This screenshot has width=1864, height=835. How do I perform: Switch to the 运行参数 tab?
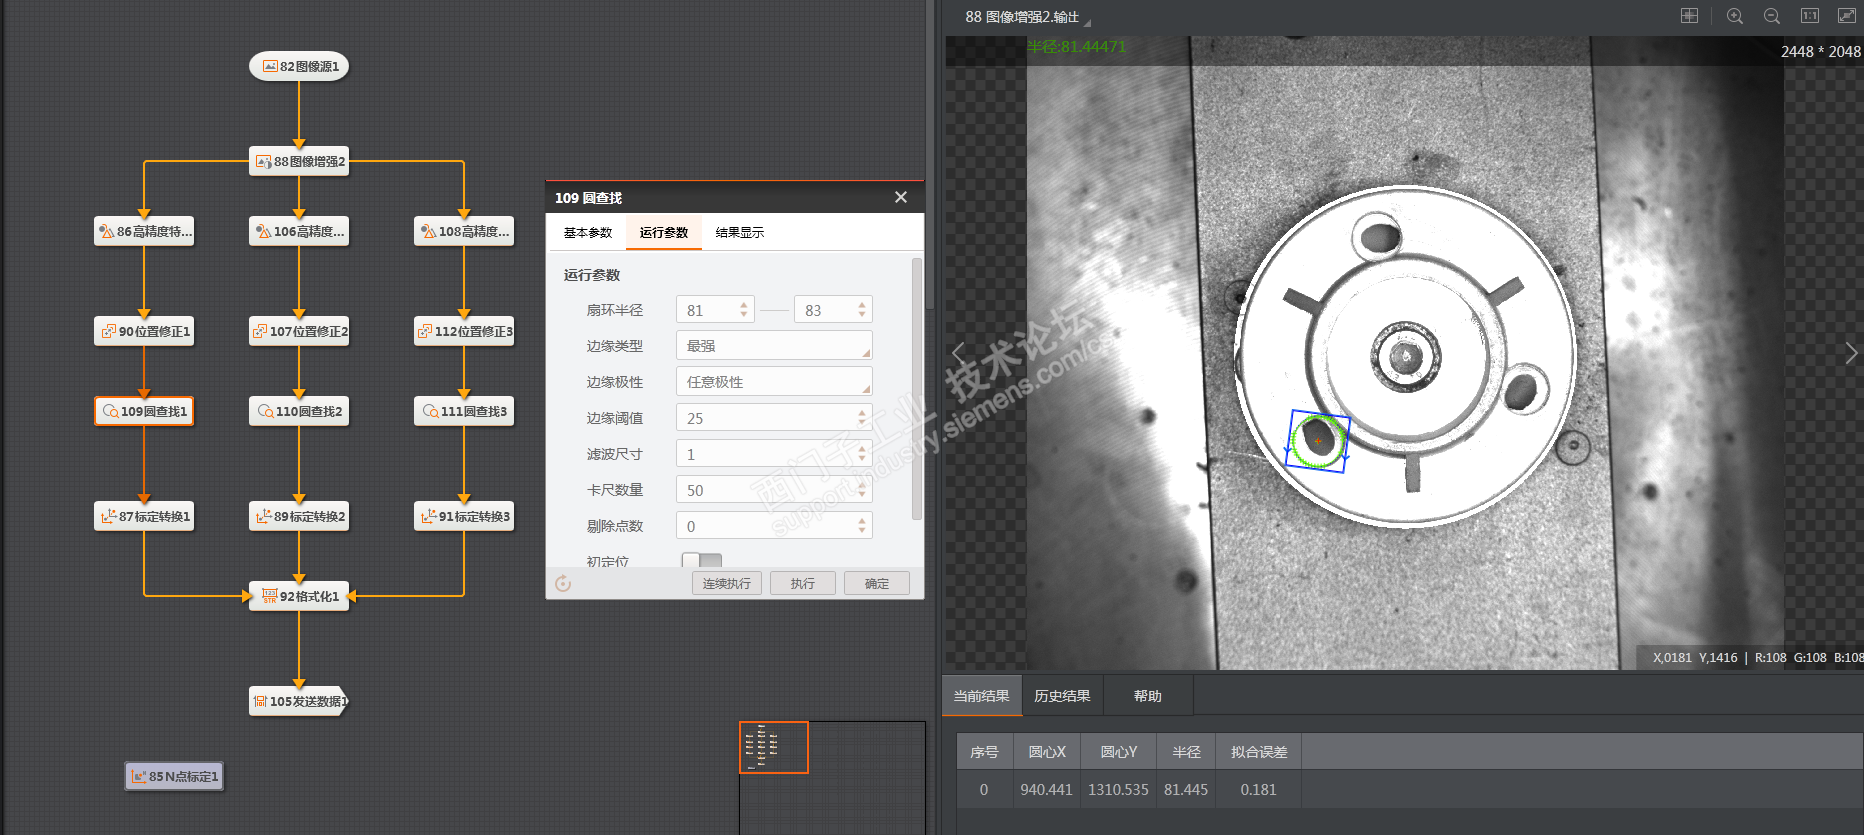pyautogui.click(x=664, y=233)
